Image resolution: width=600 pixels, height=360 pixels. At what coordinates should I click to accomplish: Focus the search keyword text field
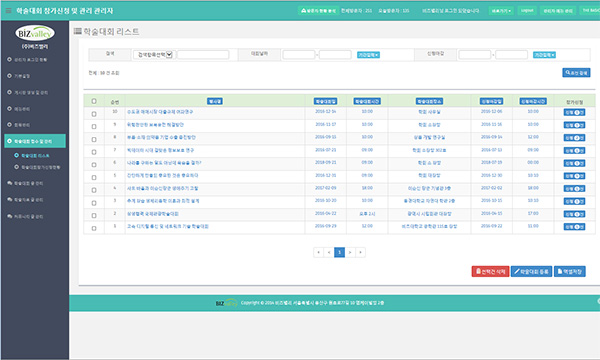203,55
